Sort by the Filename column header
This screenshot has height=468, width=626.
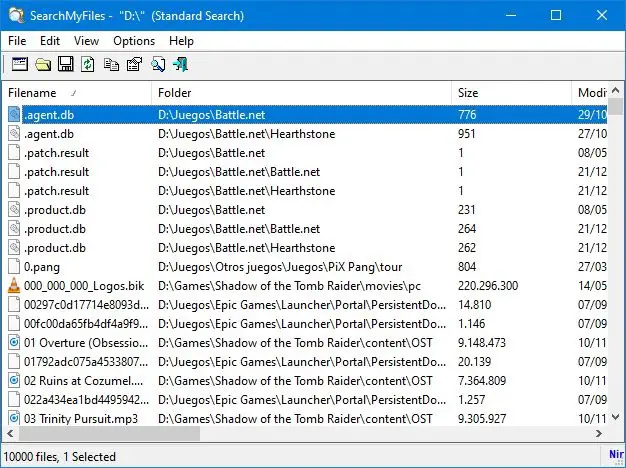pyautogui.click(x=77, y=93)
